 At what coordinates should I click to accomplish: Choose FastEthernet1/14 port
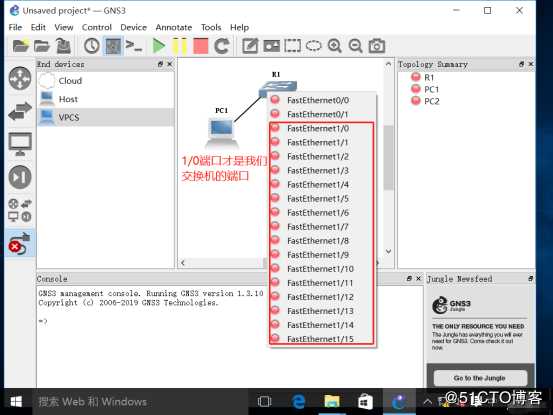(x=322, y=325)
